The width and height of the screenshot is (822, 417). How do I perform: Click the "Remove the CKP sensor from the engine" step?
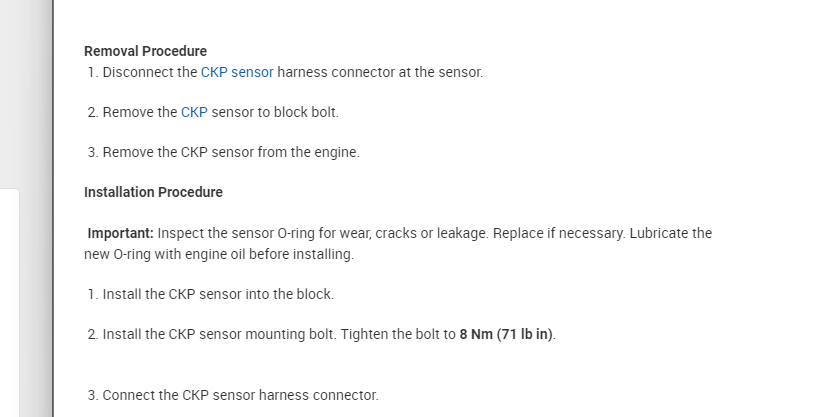tap(230, 152)
